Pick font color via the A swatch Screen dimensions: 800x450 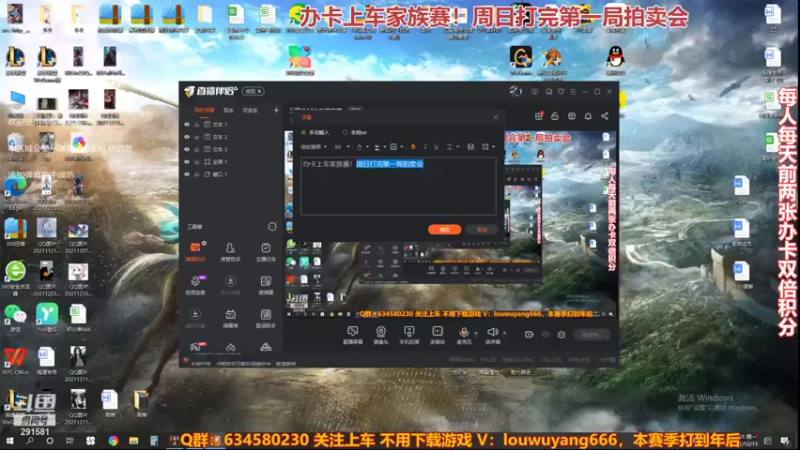(x=359, y=147)
